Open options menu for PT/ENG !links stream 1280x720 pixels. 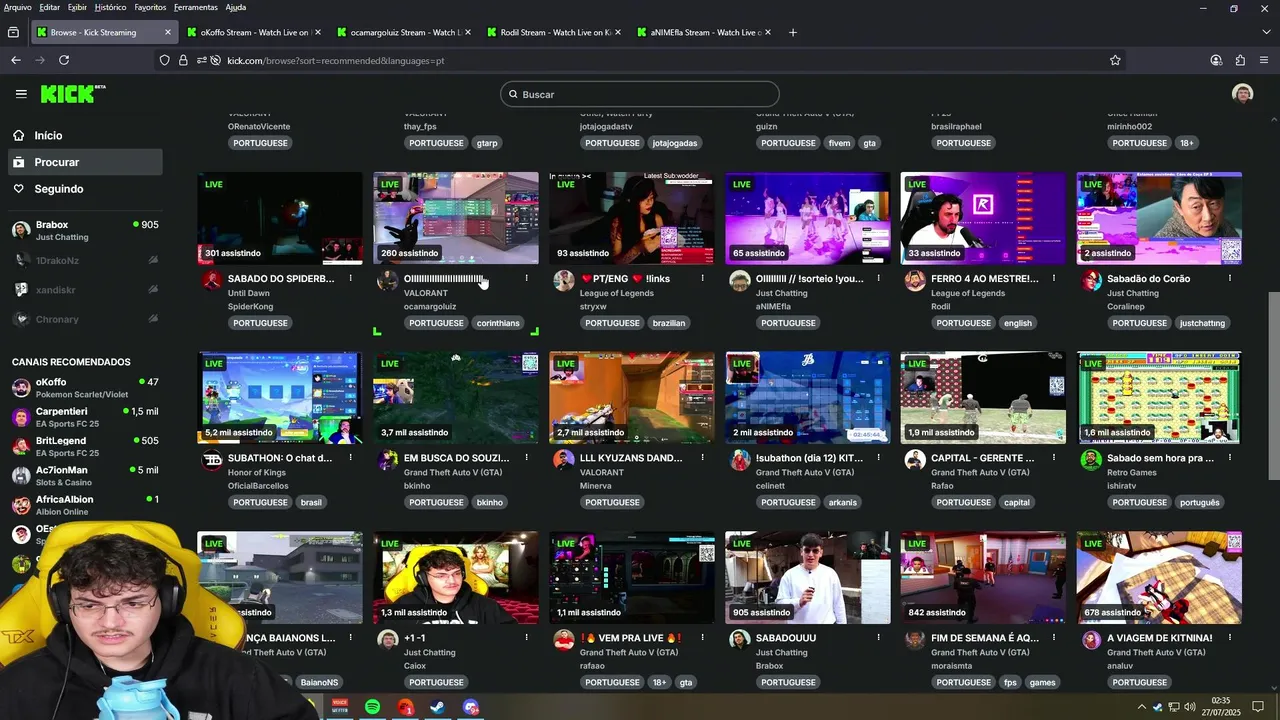pyautogui.click(x=702, y=278)
